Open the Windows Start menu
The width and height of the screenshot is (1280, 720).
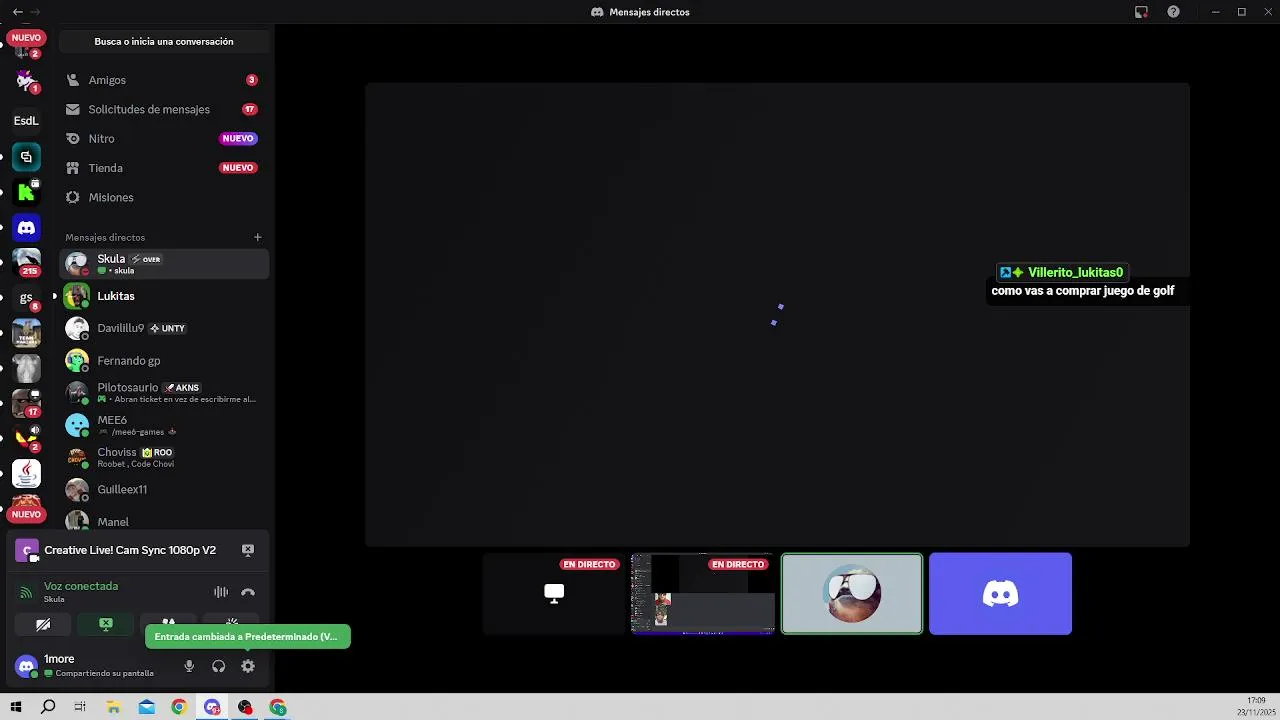[16, 707]
